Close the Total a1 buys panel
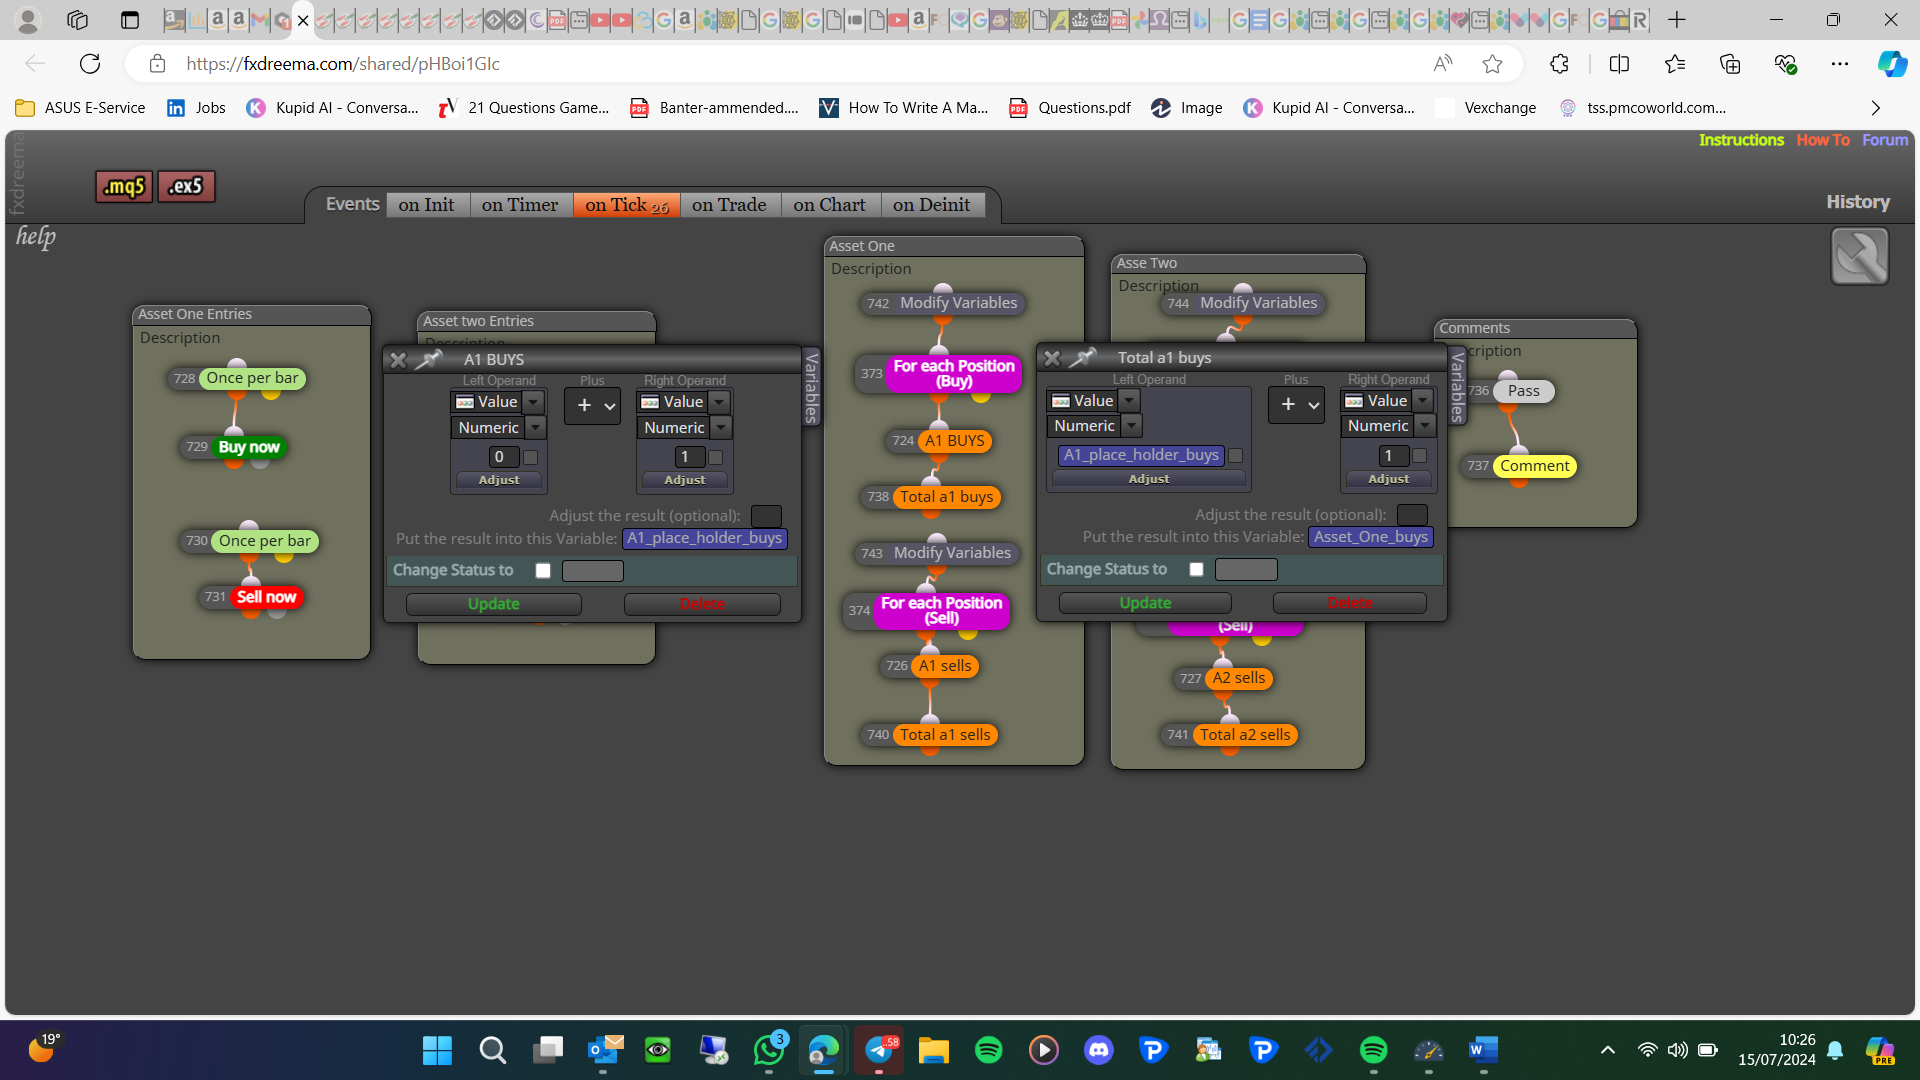The width and height of the screenshot is (1920, 1080). [x=1052, y=358]
